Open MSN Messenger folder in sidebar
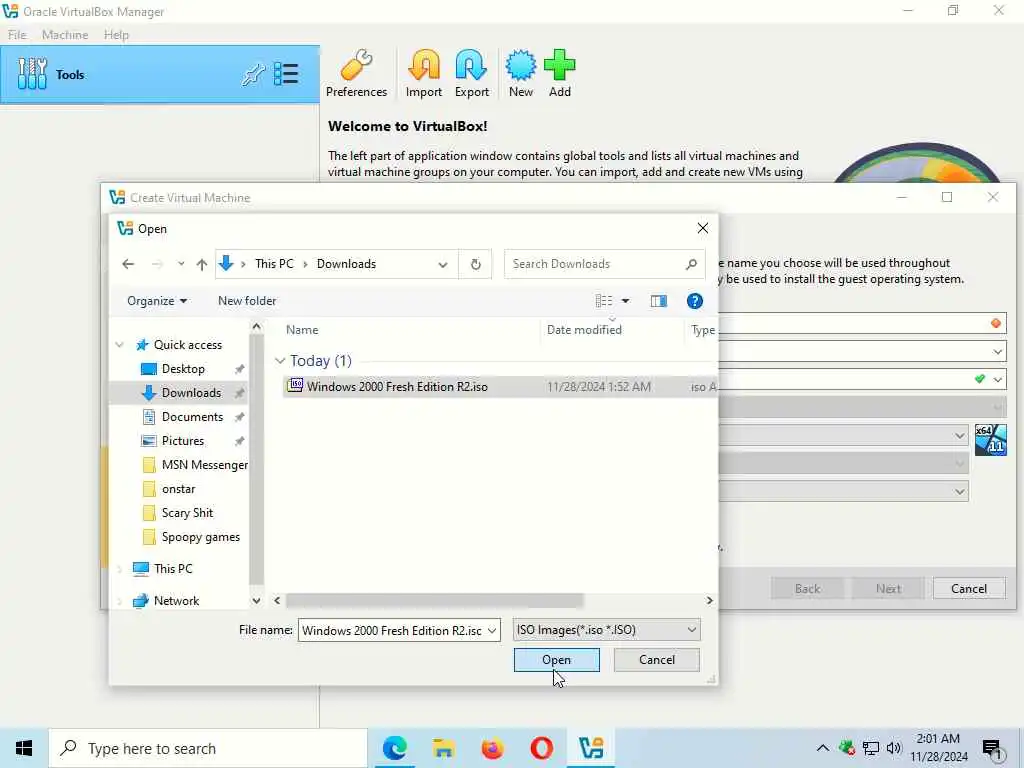Viewport: 1024px width, 768px height. (x=204, y=465)
